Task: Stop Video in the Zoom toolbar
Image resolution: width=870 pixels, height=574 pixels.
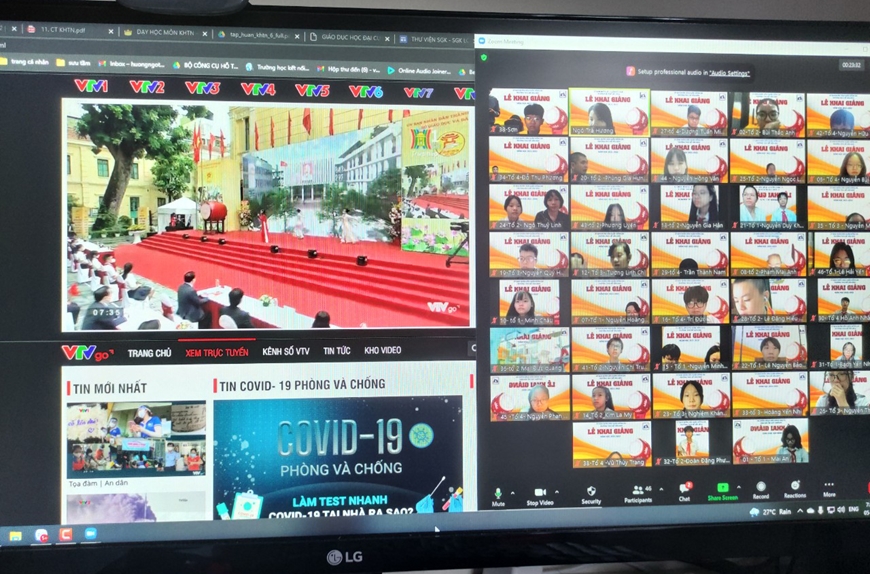Action: 539,496
